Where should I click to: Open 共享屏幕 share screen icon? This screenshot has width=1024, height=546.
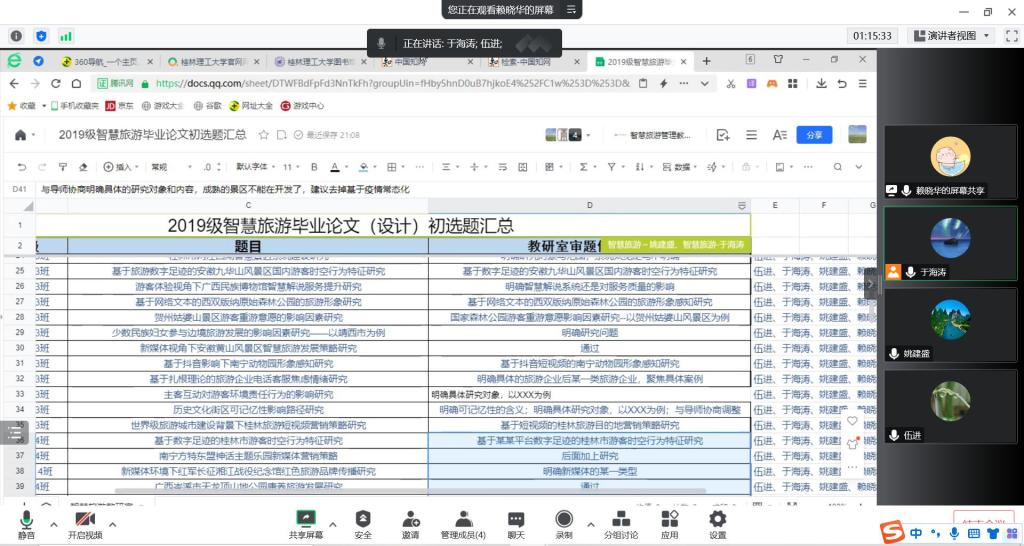306,520
